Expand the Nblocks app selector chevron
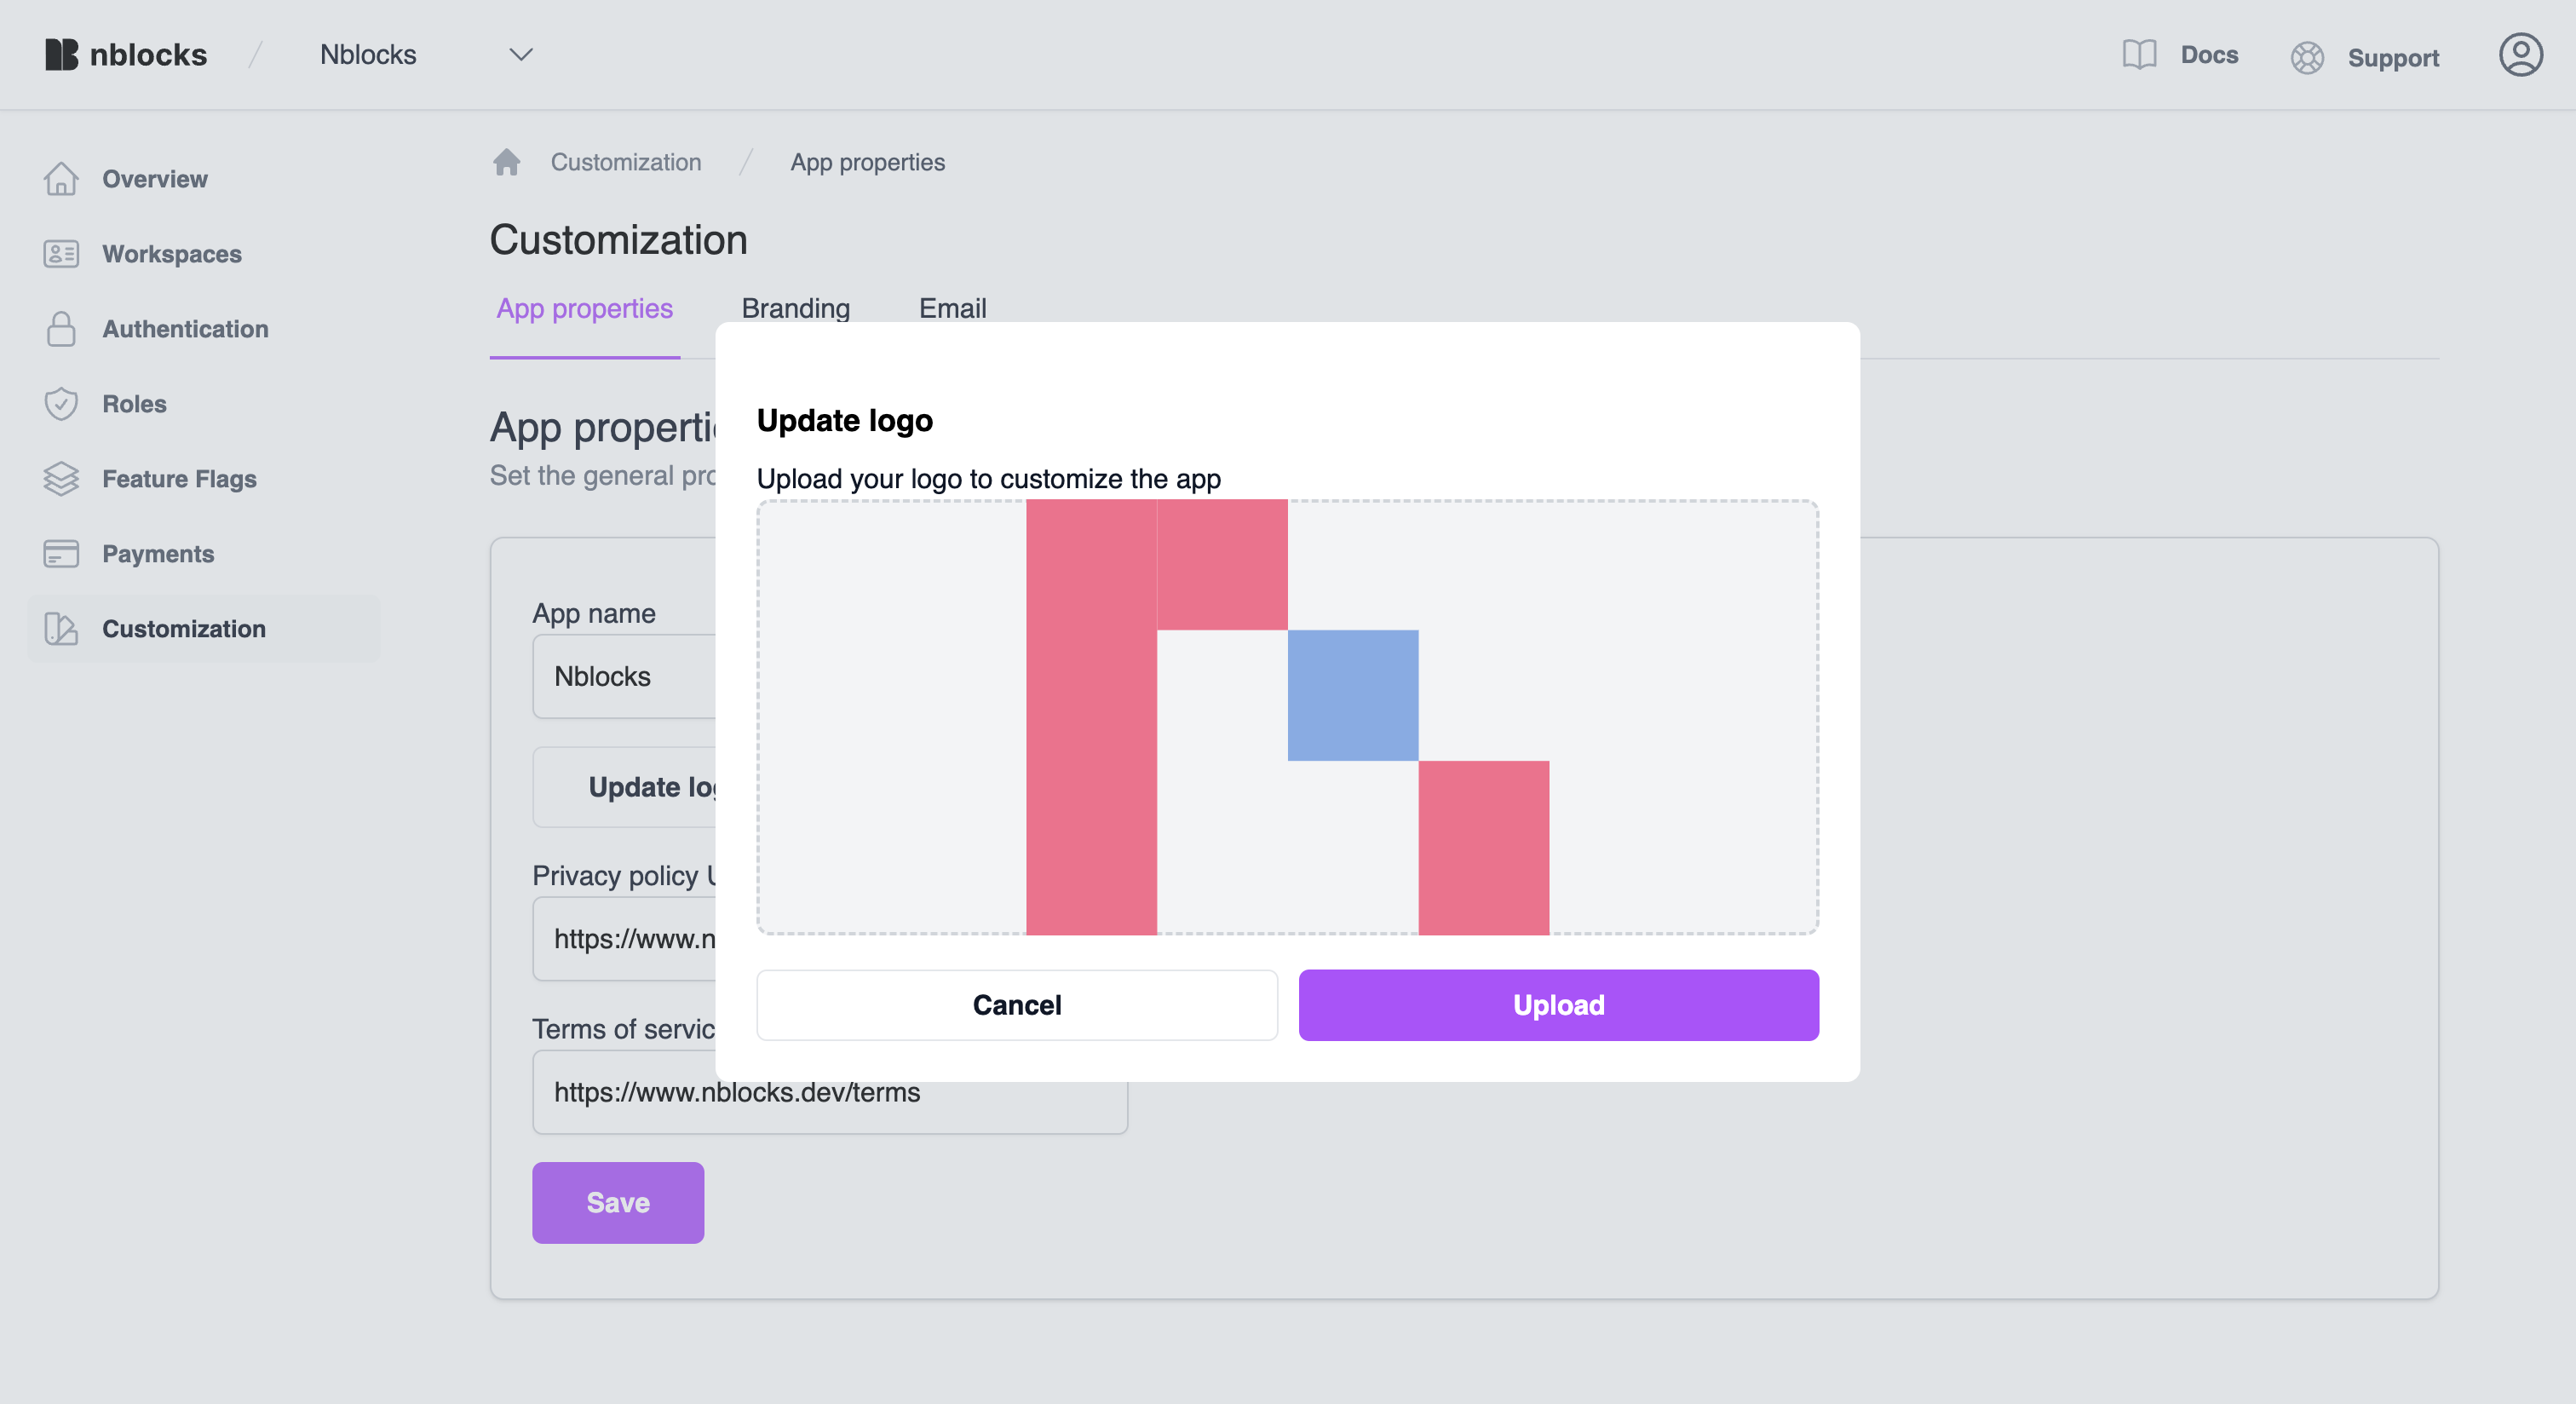2576x1404 pixels. tap(521, 54)
